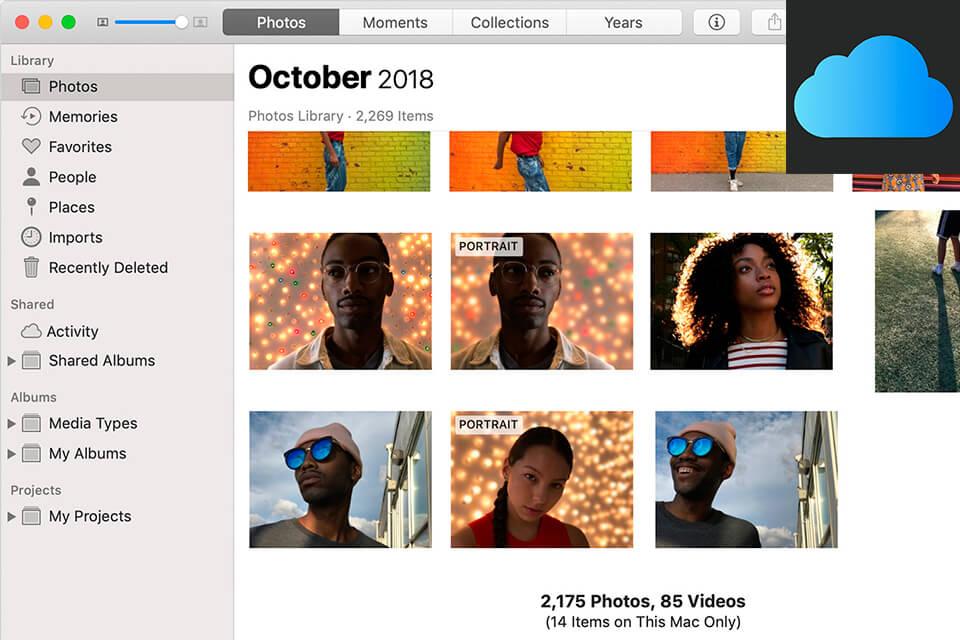Screen dimensions: 960x640
Task: Click the Favorites heart icon
Action: tap(31, 146)
